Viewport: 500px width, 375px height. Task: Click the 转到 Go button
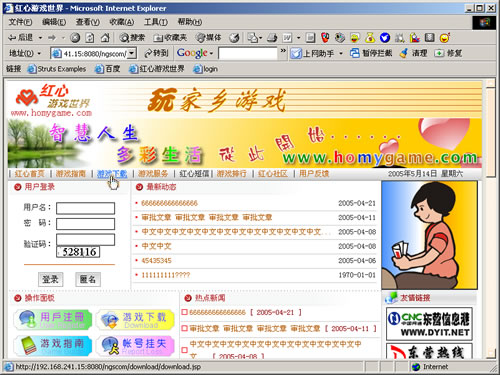(x=156, y=53)
